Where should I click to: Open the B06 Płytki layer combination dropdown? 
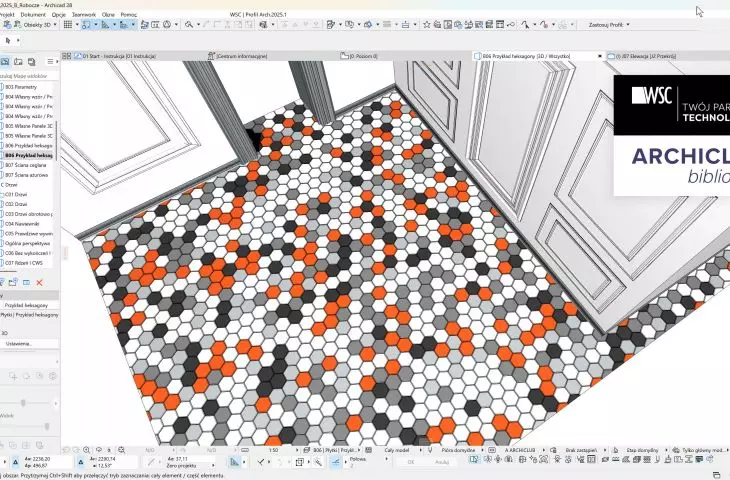point(336,450)
